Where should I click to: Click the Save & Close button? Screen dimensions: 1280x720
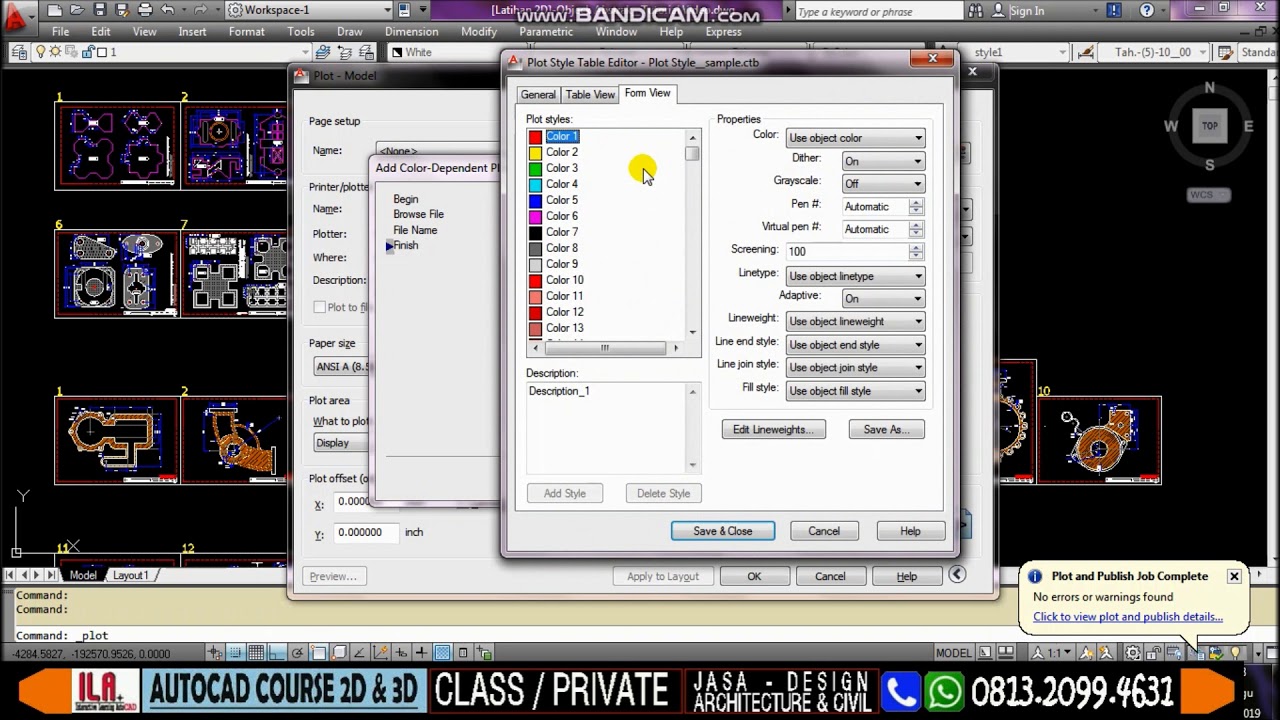click(723, 531)
